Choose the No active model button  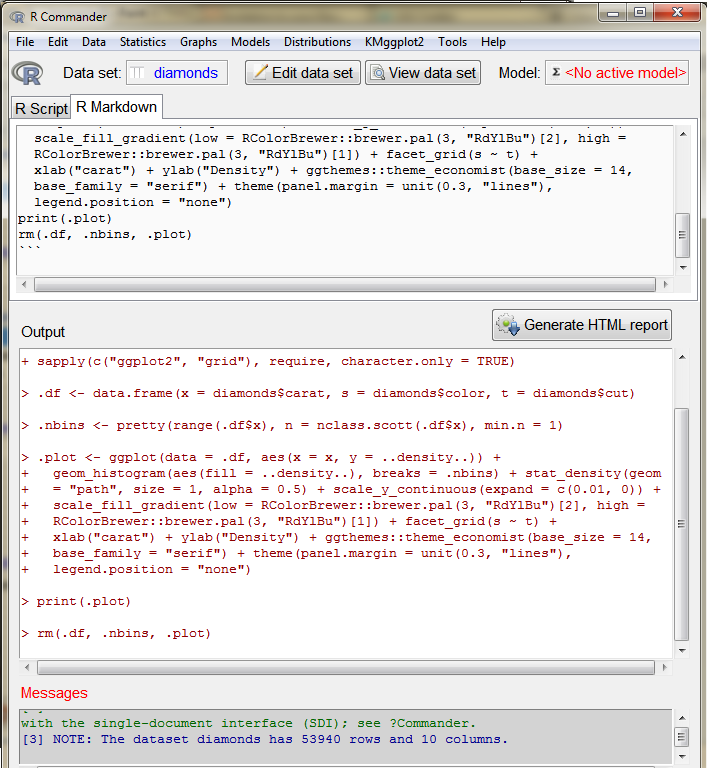click(x=625, y=73)
